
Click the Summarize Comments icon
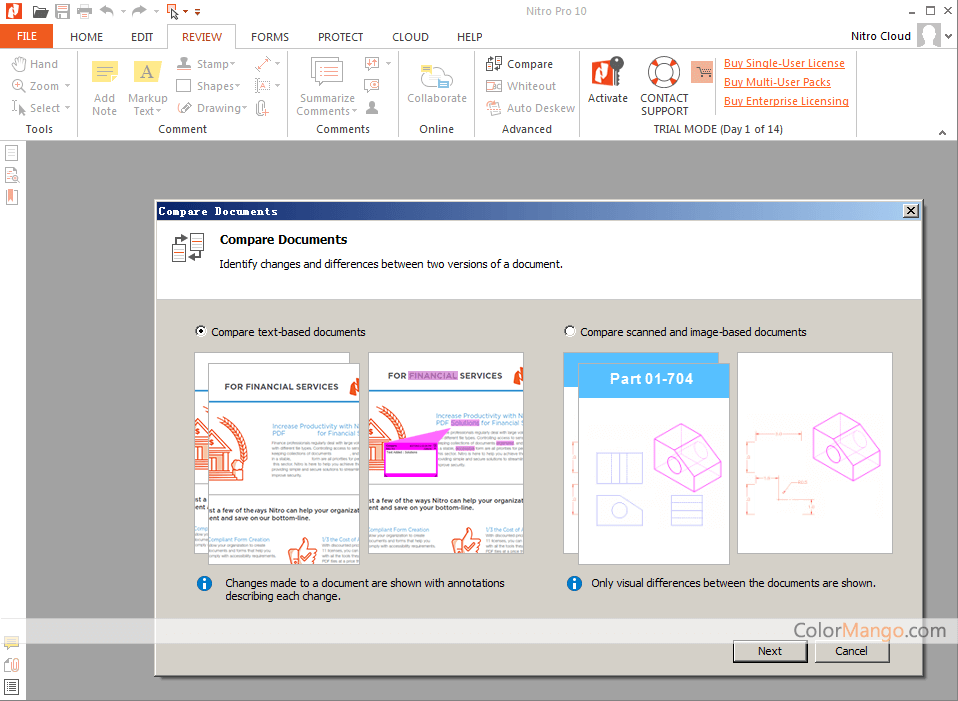(327, 72)
